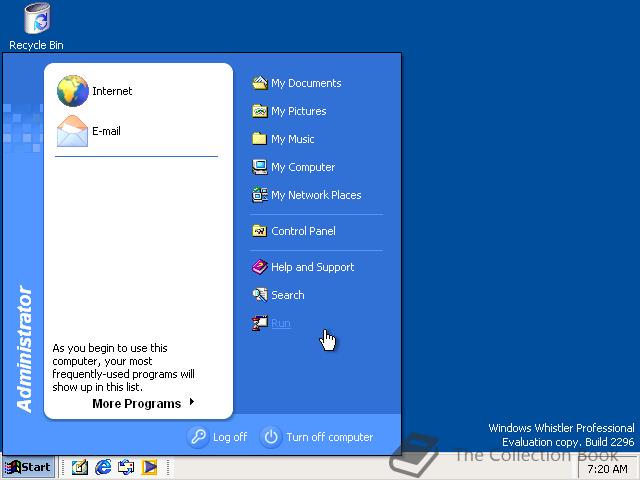Click the 7:20 AM clock
Viewport: 640px width, 480px height.
tap(607, 469)
